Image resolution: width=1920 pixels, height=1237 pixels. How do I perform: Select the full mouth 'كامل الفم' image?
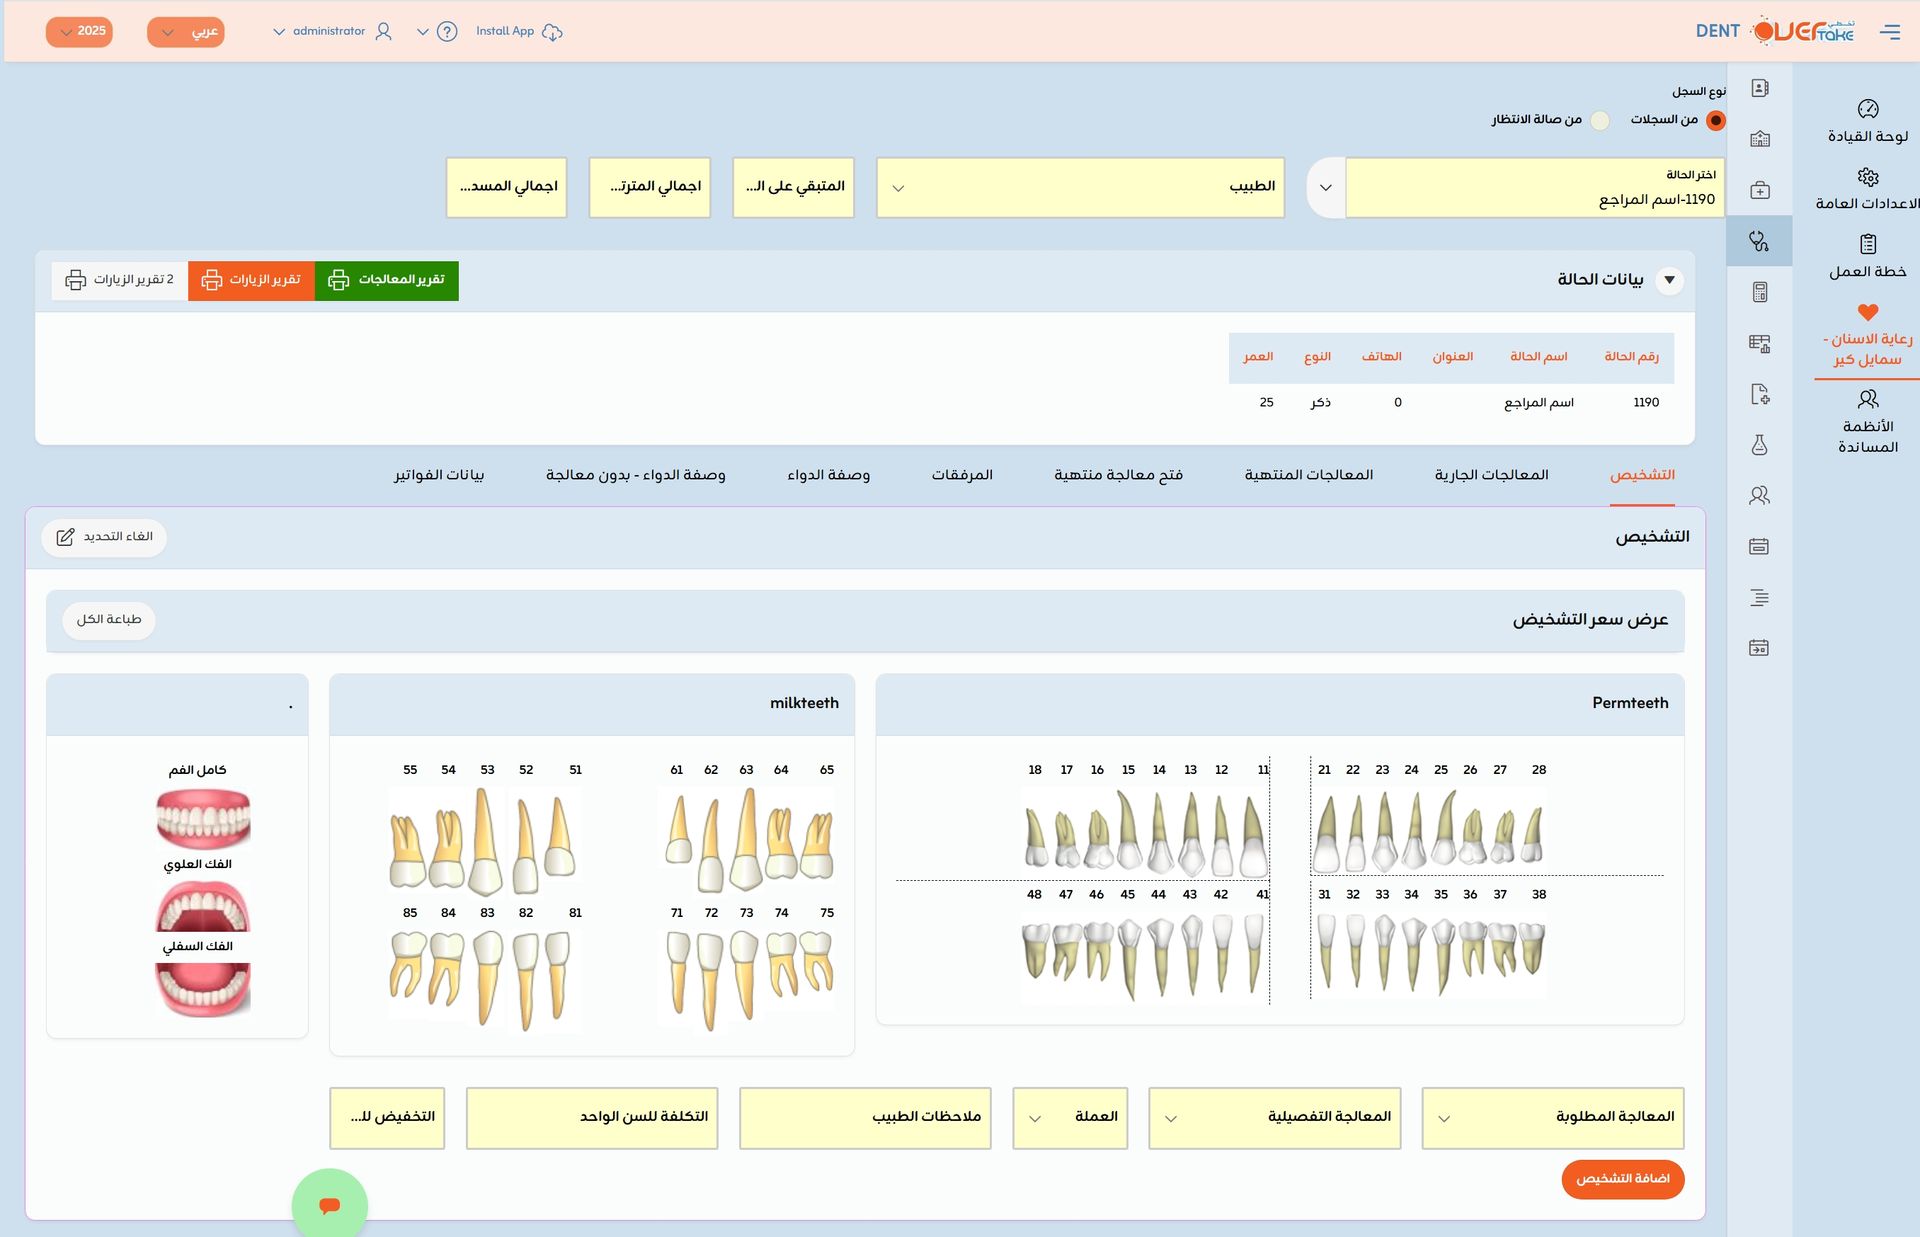click(x=203, y=818)
